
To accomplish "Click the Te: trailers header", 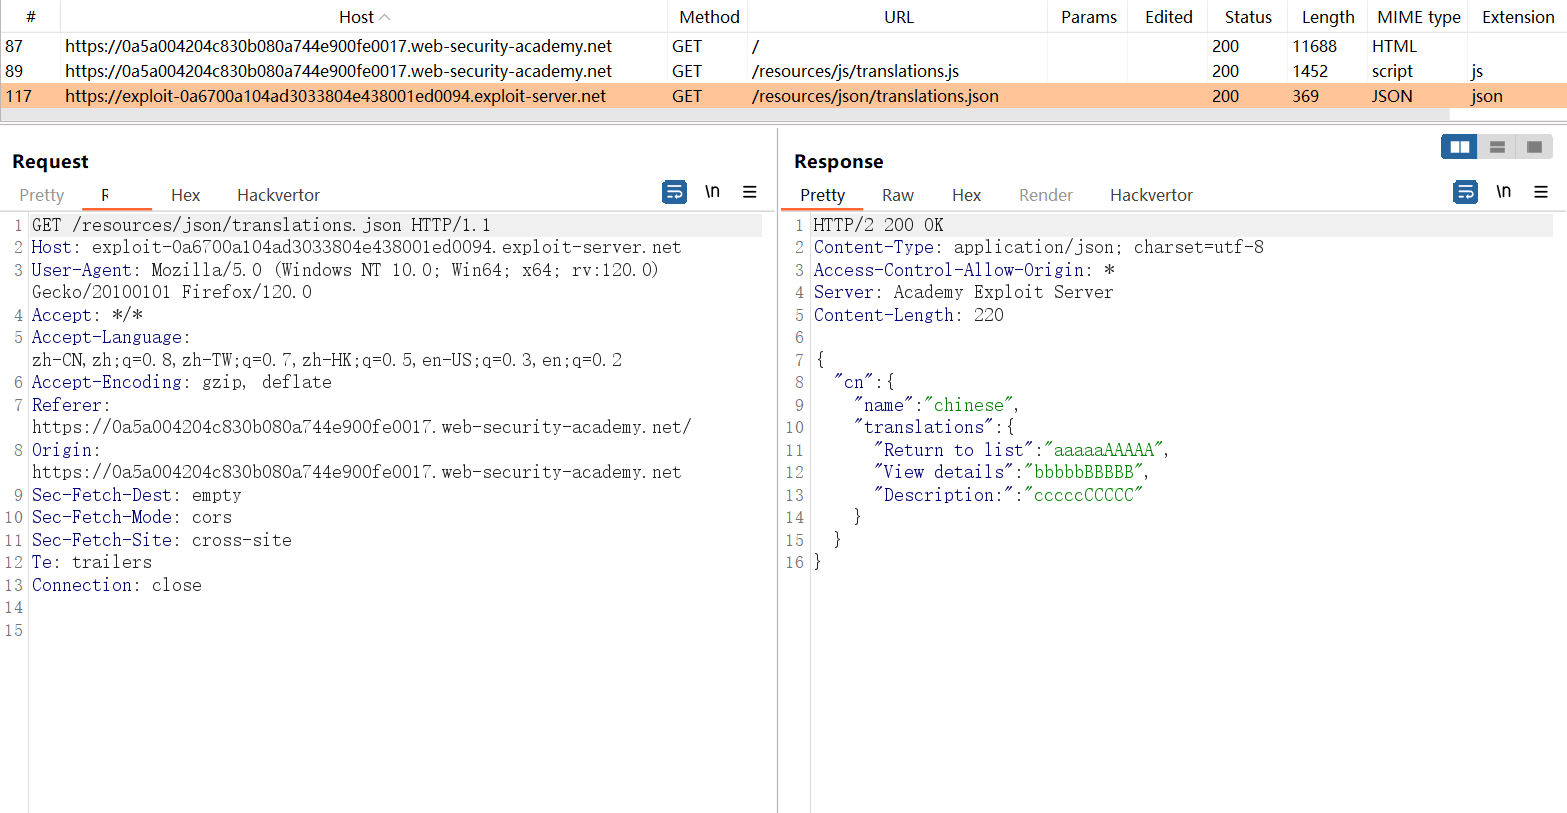I will [x=91, y=562].
